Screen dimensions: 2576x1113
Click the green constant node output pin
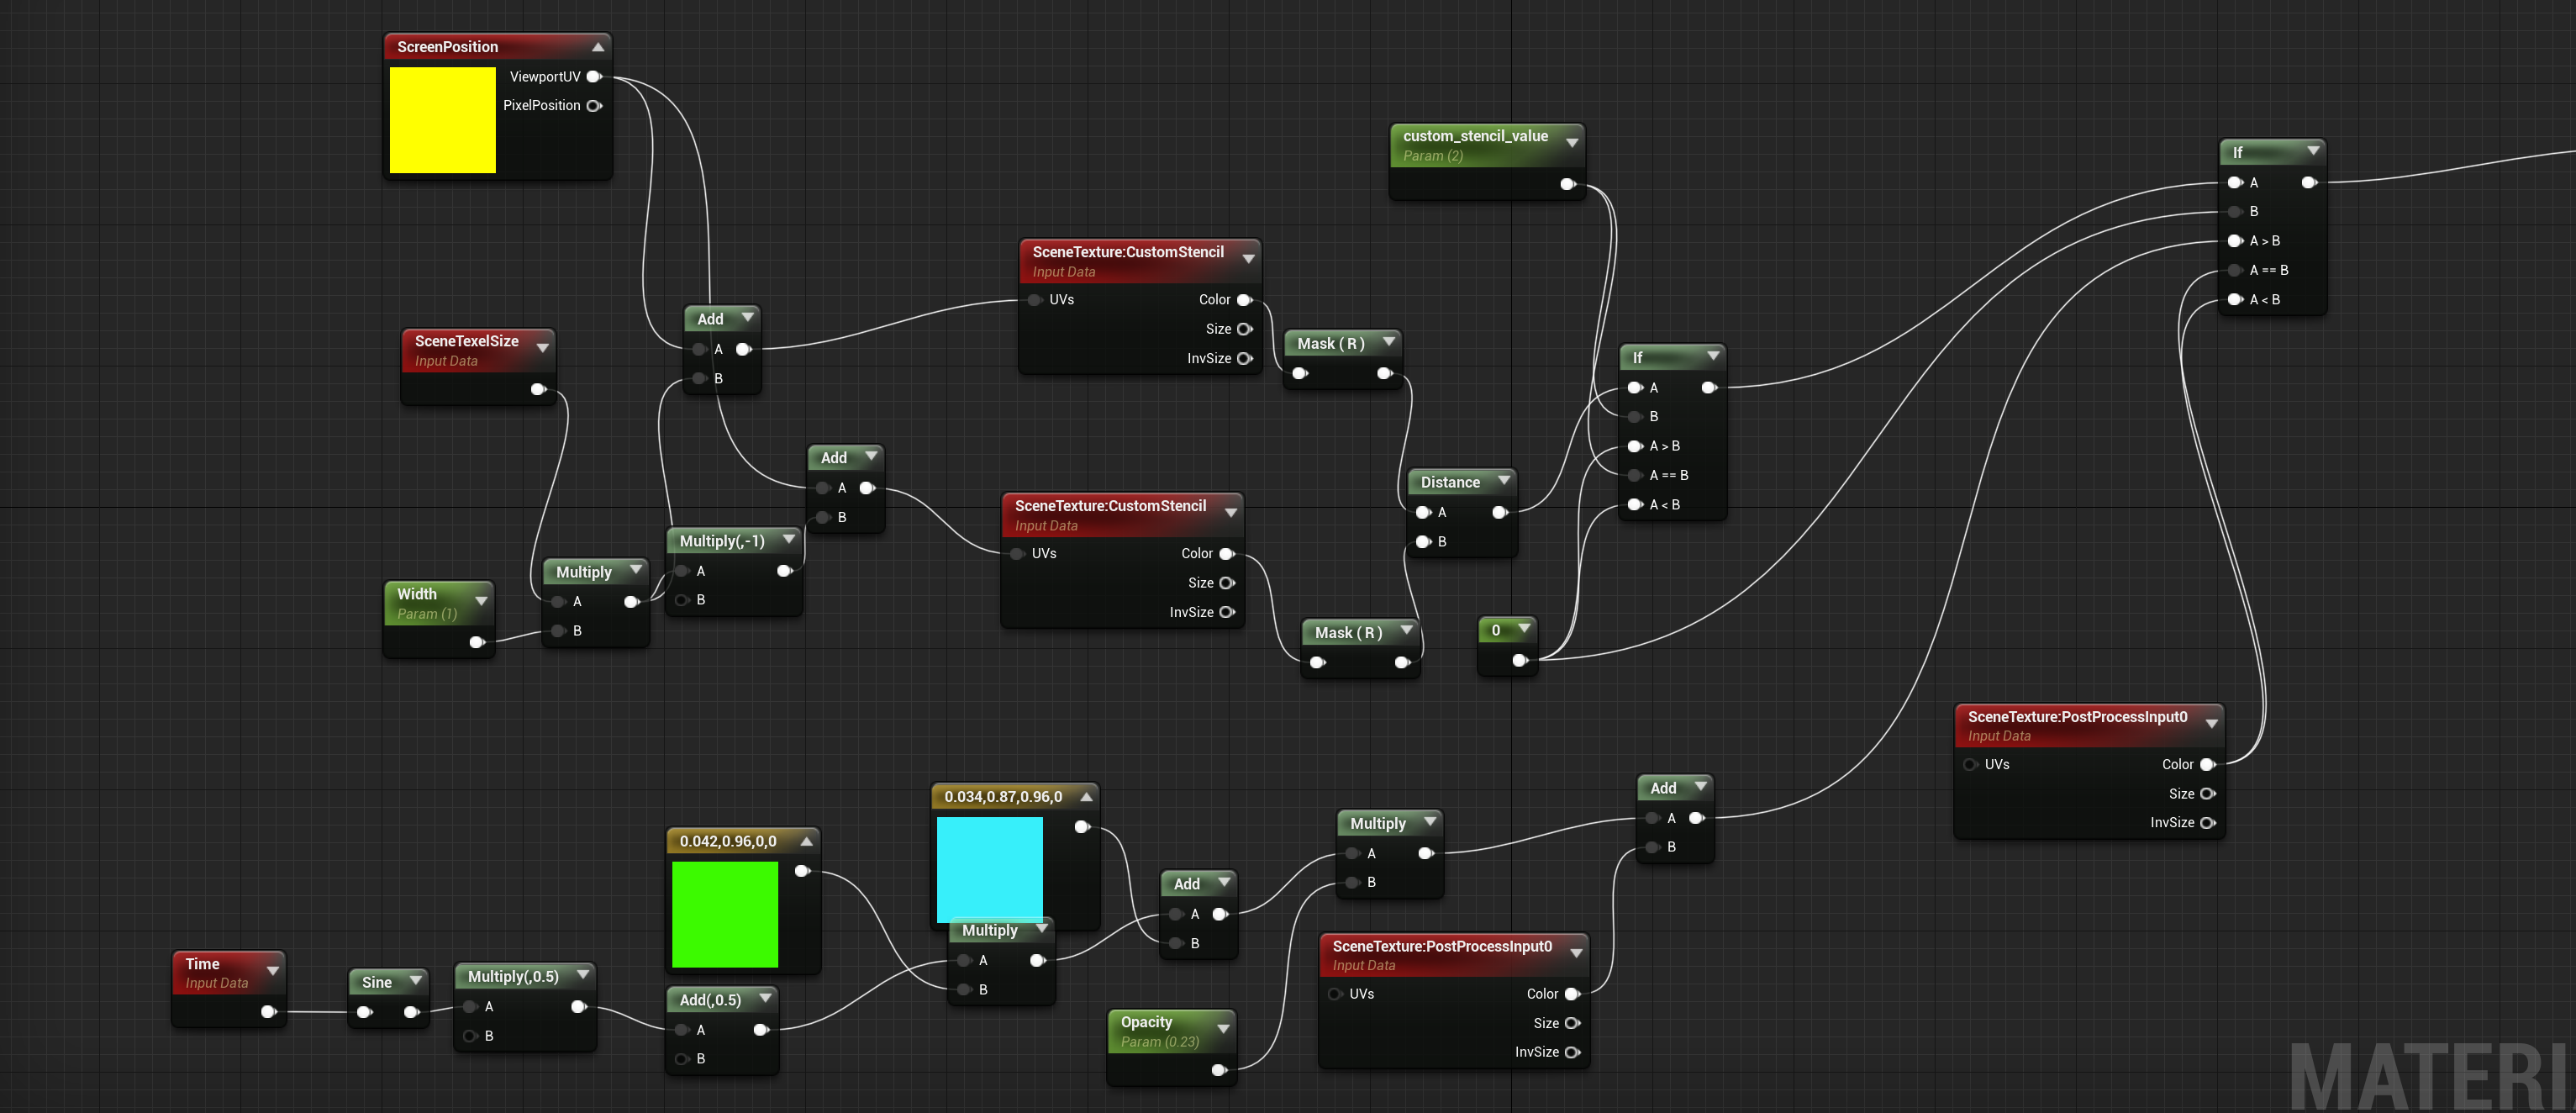(x=802, y=872)
